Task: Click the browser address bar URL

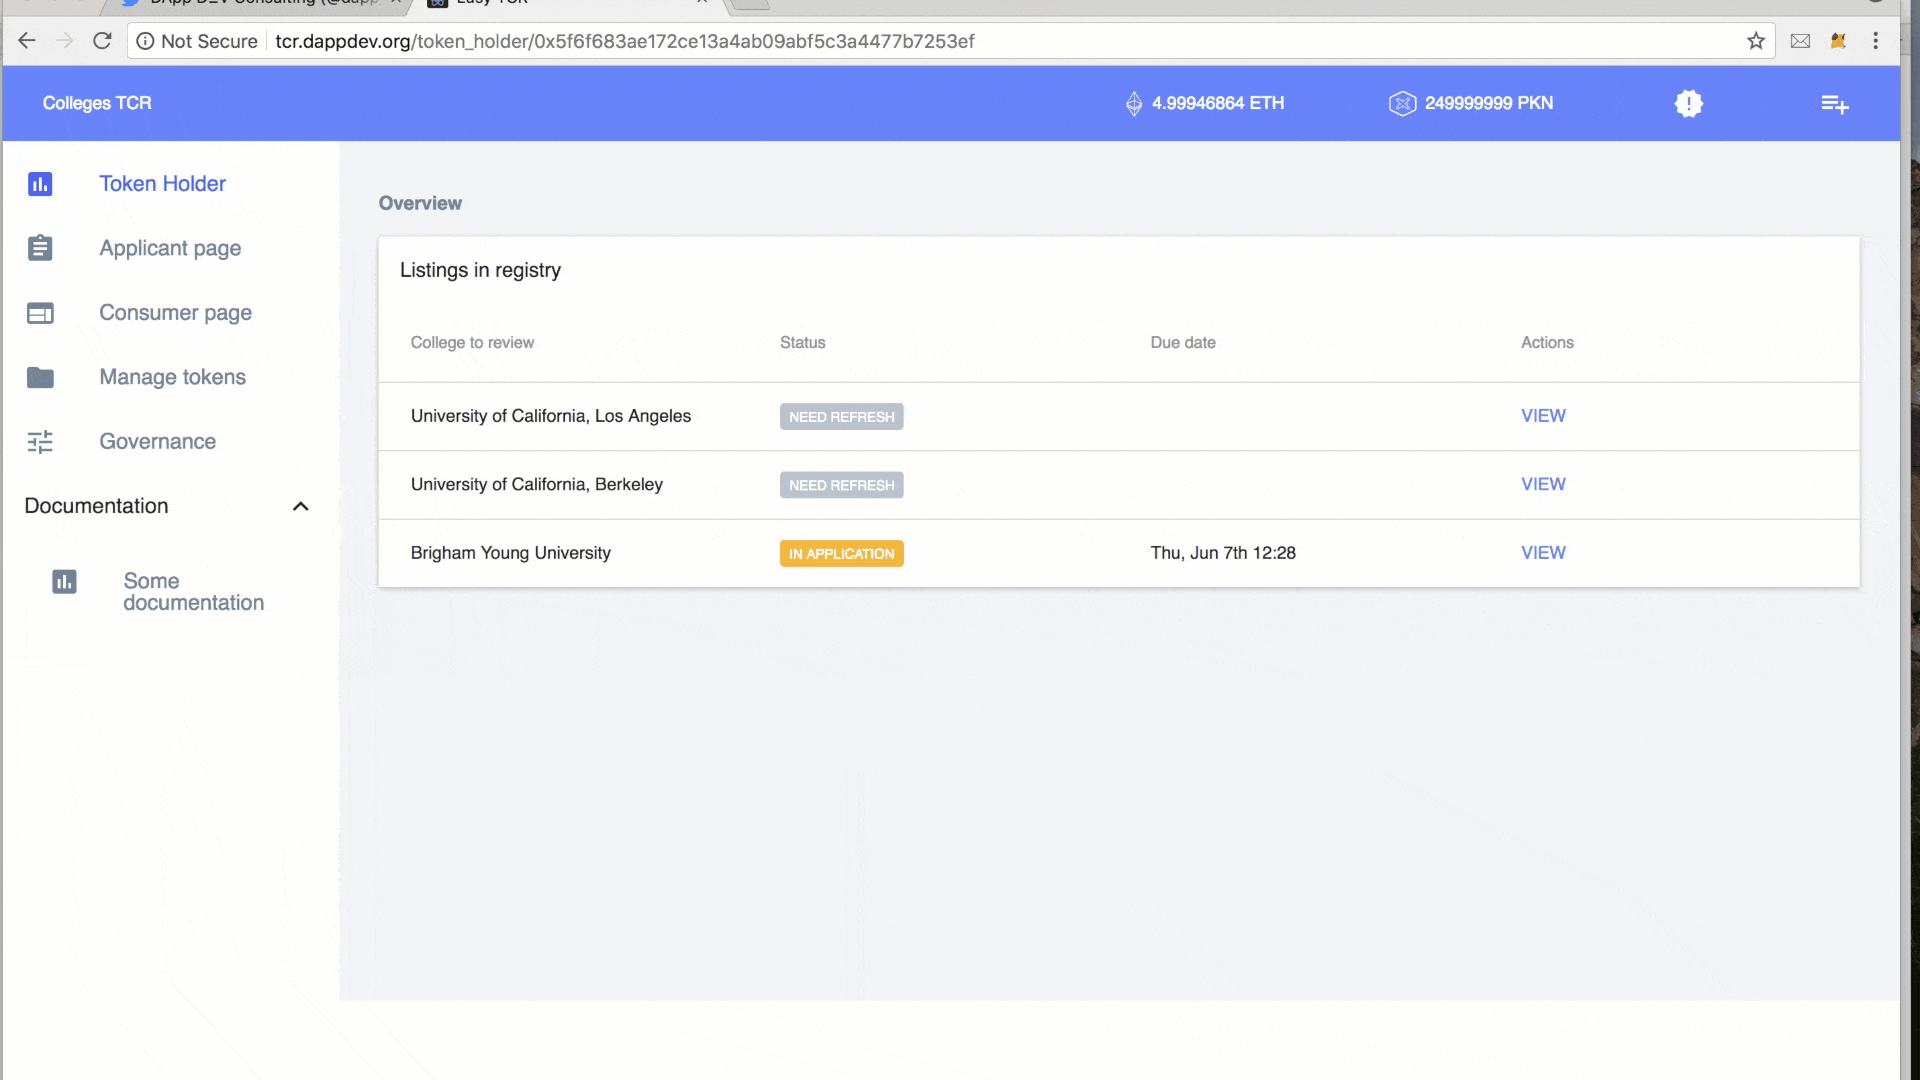Action: [624, 41]
